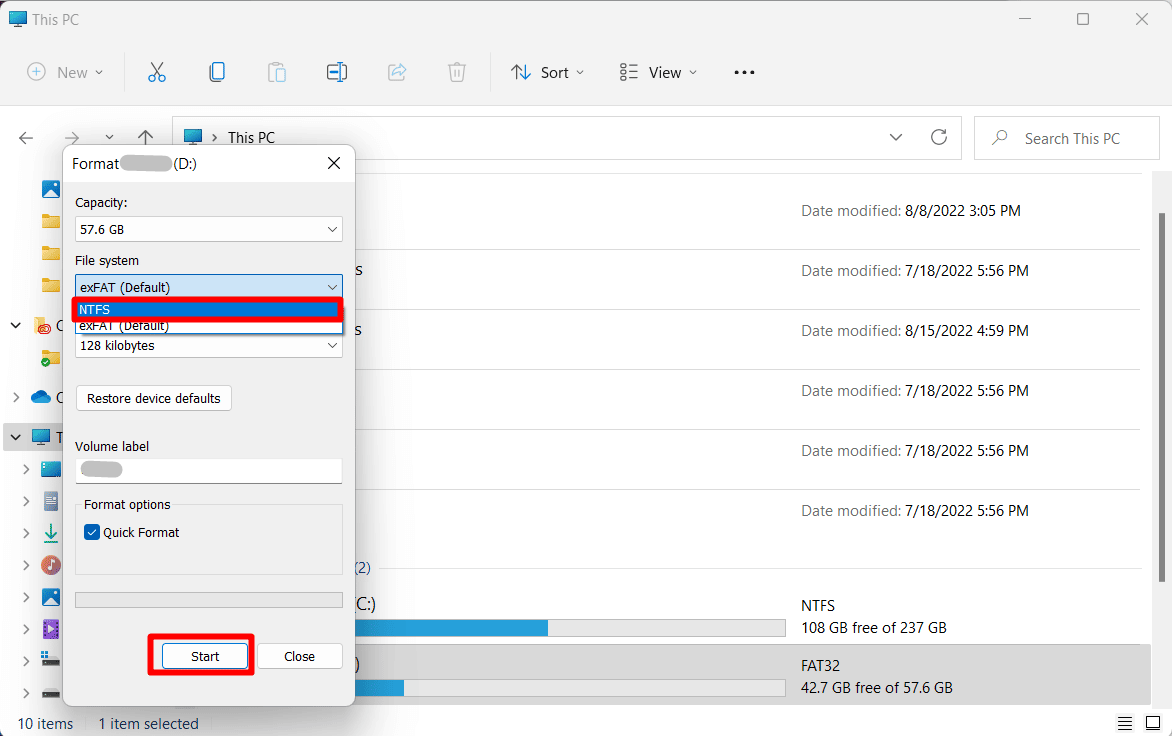Open the Sort menu
Screen dimensions: 1172x736
547,72
